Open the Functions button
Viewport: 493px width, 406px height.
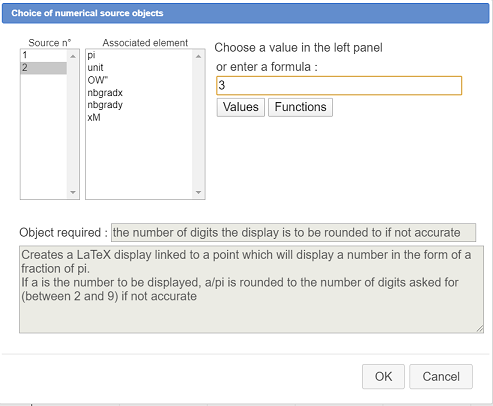click(x=300, y=107)
